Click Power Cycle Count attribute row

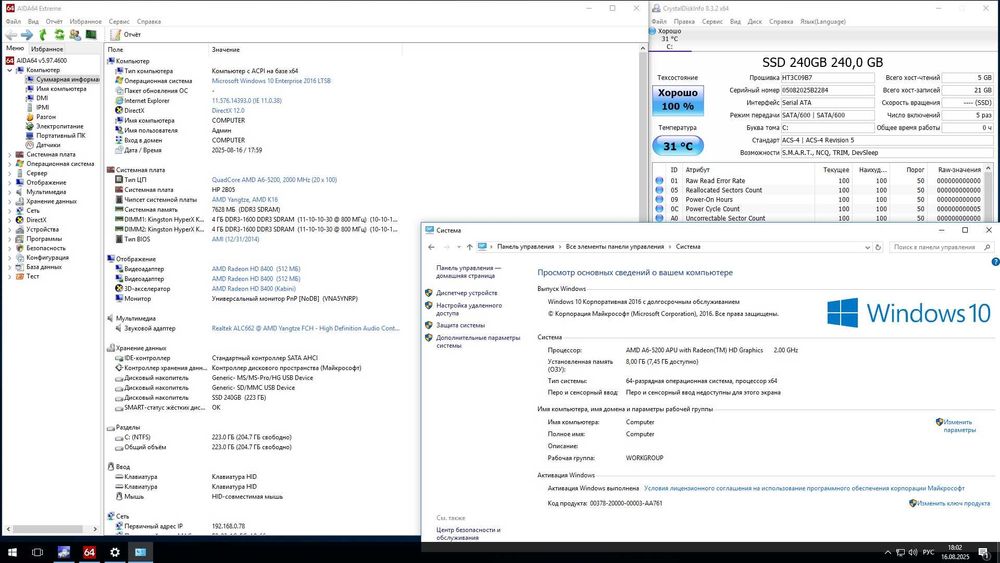tap(820, 208)
